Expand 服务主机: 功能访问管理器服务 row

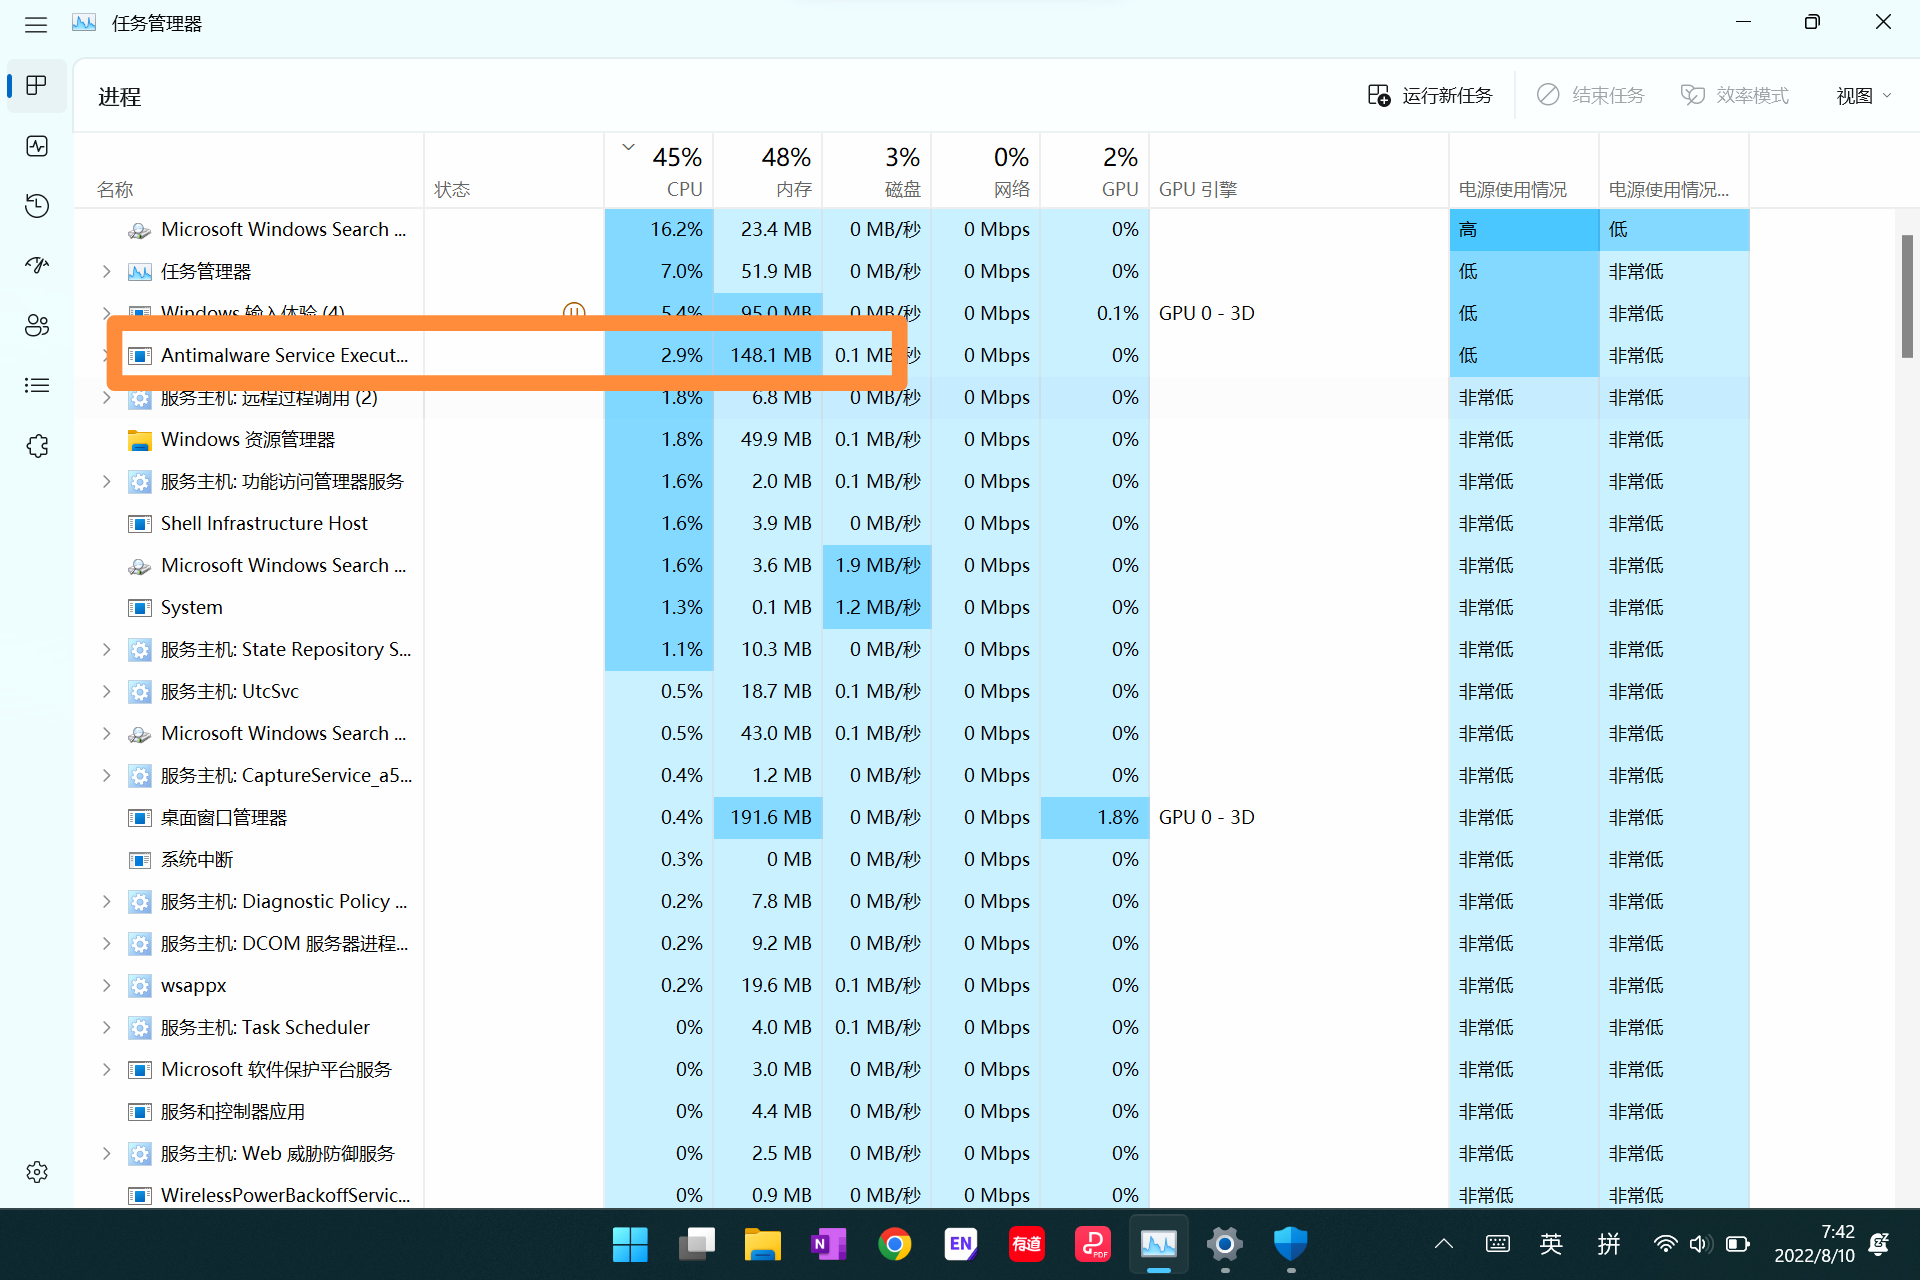pyautogui.click(x=106, y=481)
